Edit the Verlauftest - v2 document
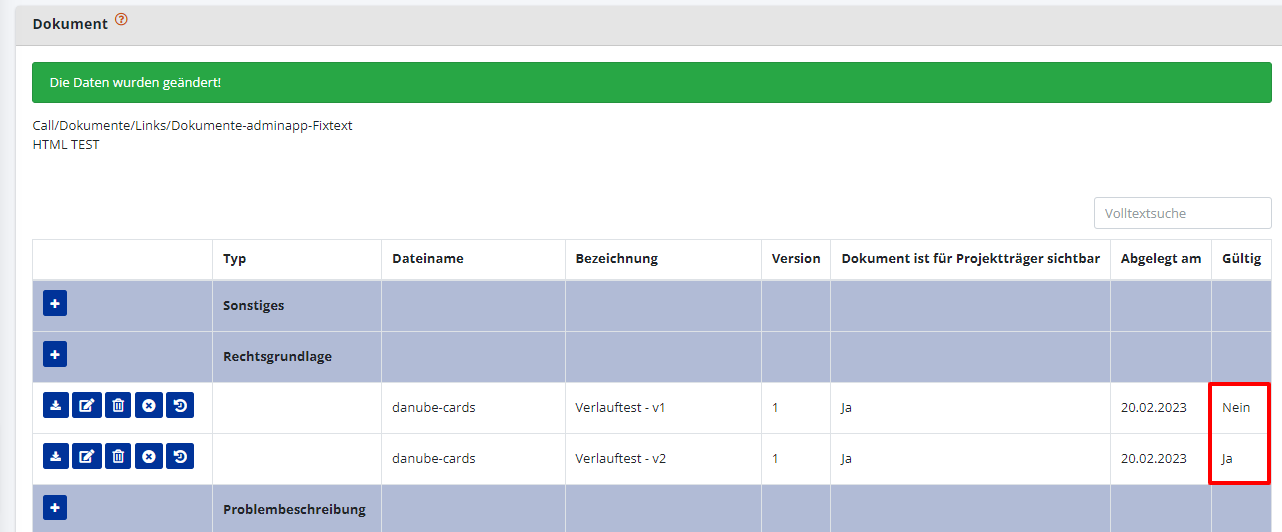Screen dimensions: 1282x532 click(x=87, y=457)
